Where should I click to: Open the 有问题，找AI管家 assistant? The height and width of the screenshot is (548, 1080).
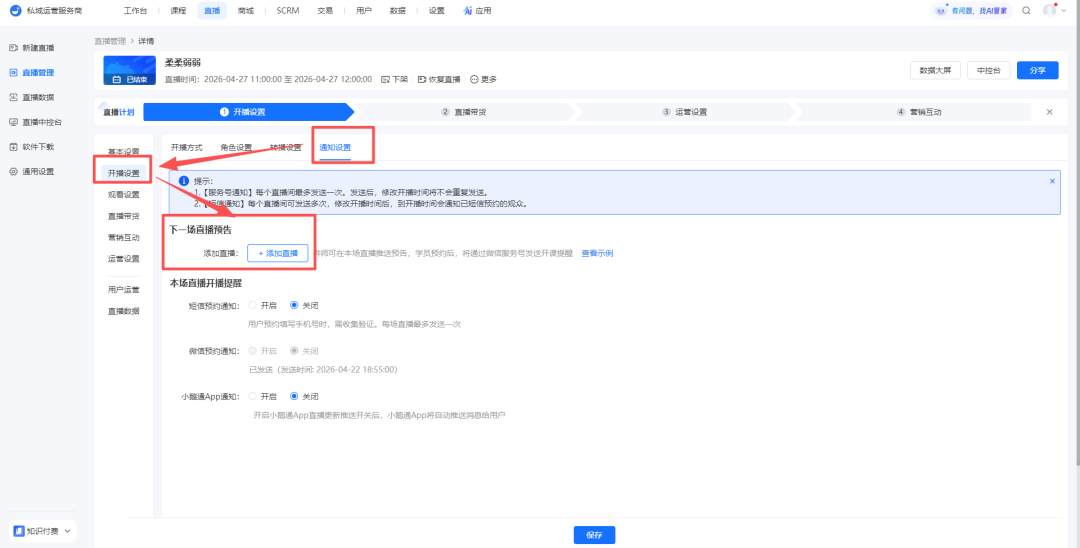pos(970,10)
